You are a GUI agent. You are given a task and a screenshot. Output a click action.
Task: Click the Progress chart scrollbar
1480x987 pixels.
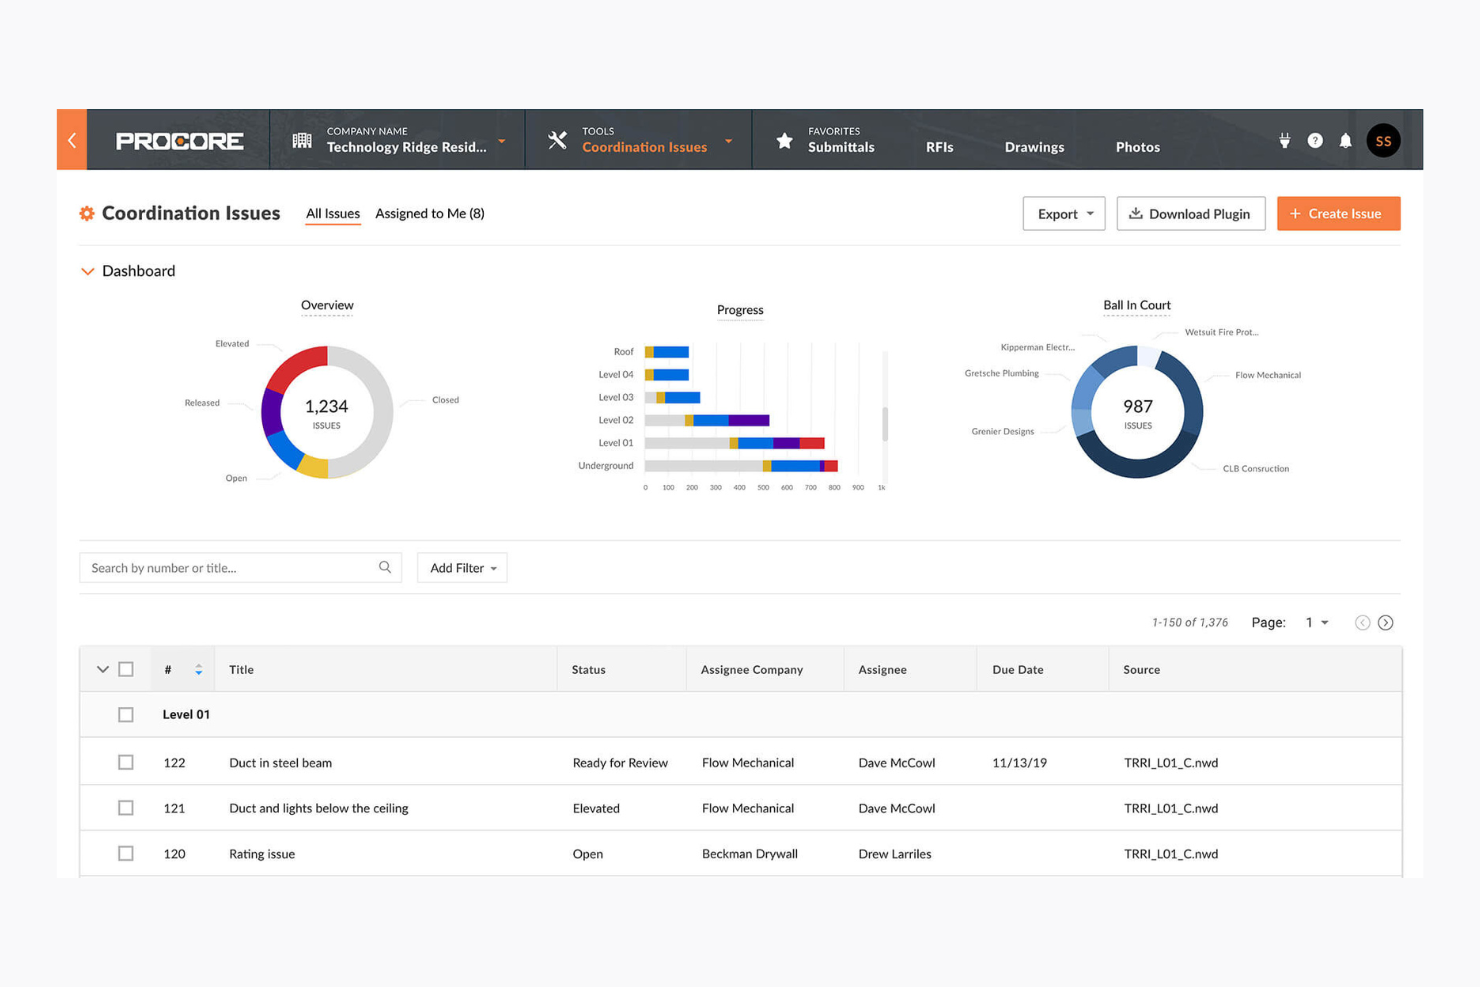pos(885,423)
